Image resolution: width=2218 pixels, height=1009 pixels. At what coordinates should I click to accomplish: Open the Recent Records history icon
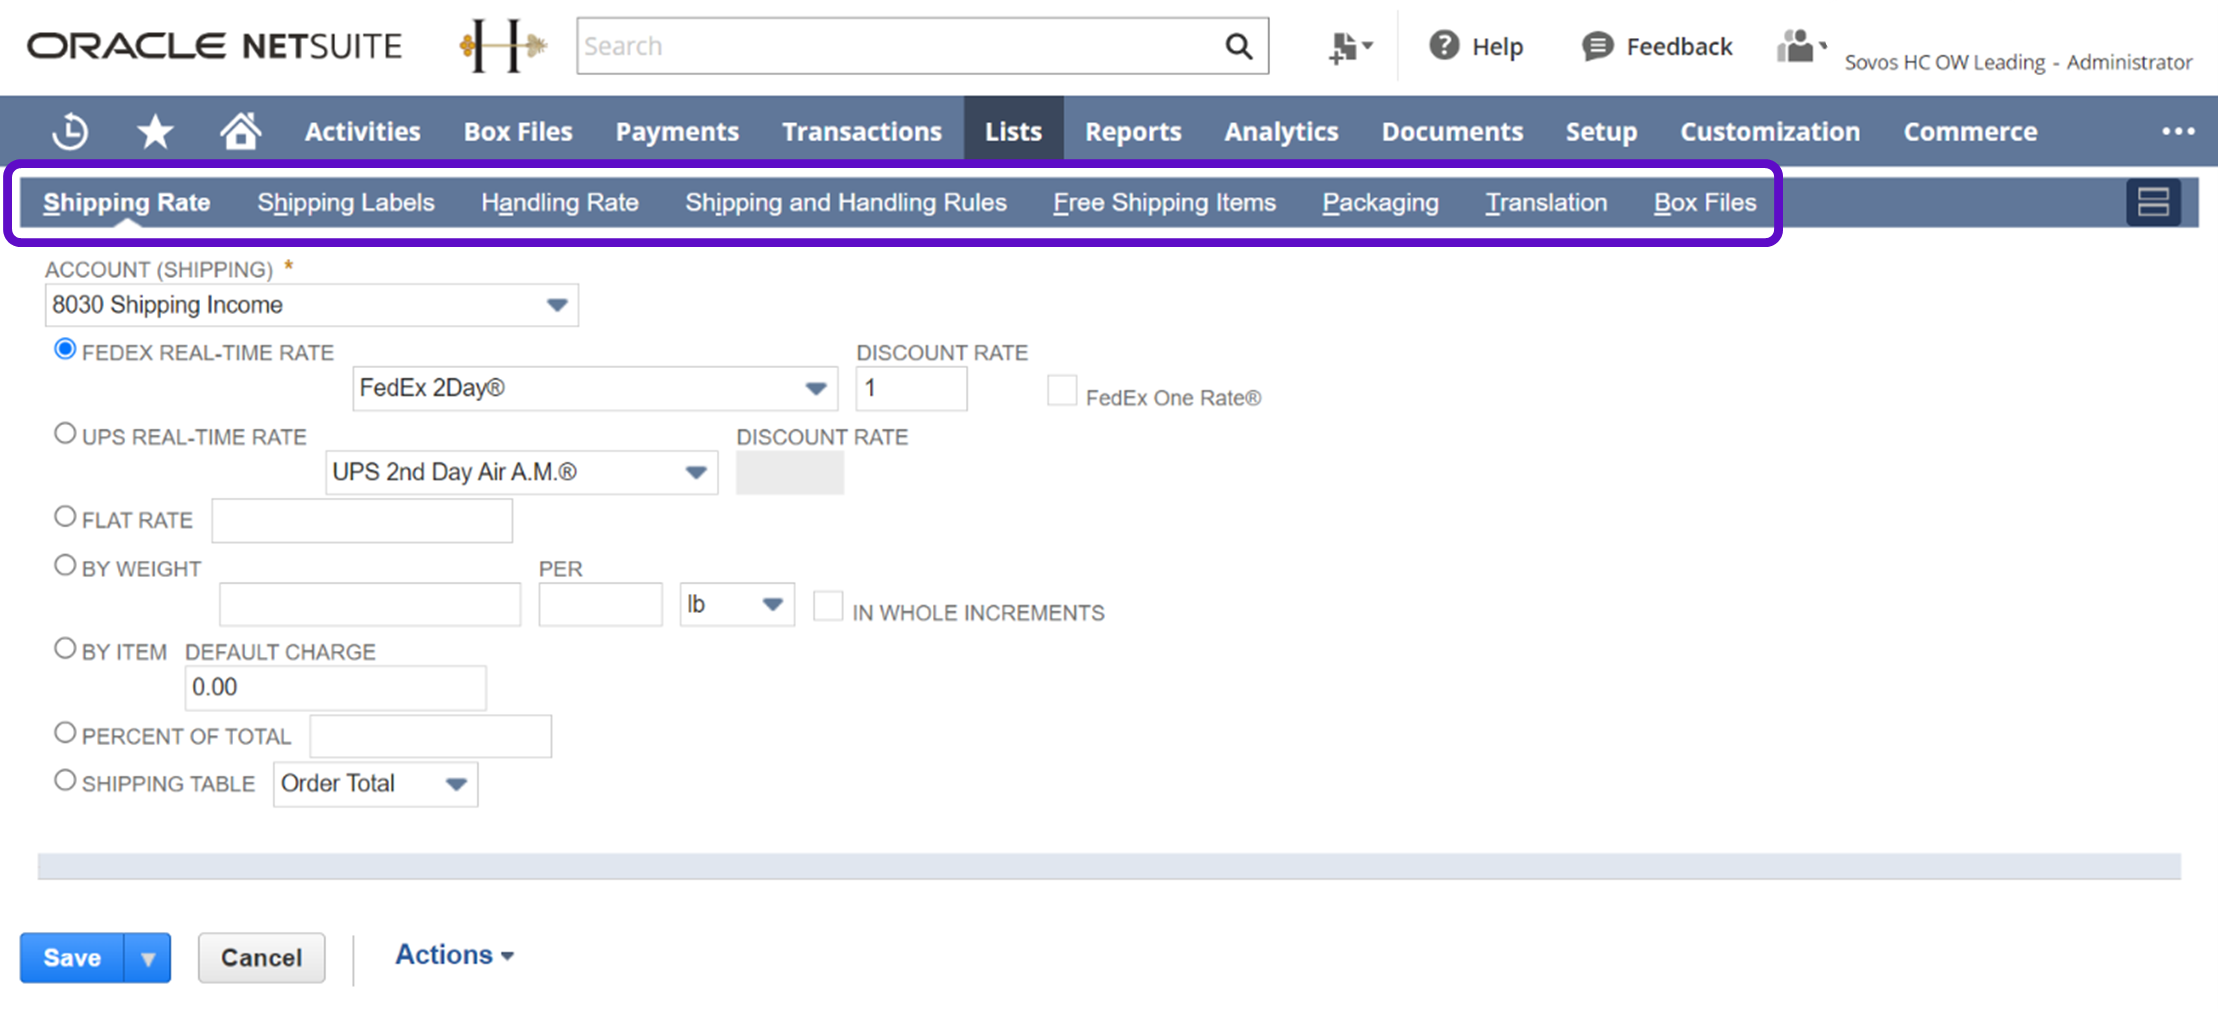pos(70,131)
